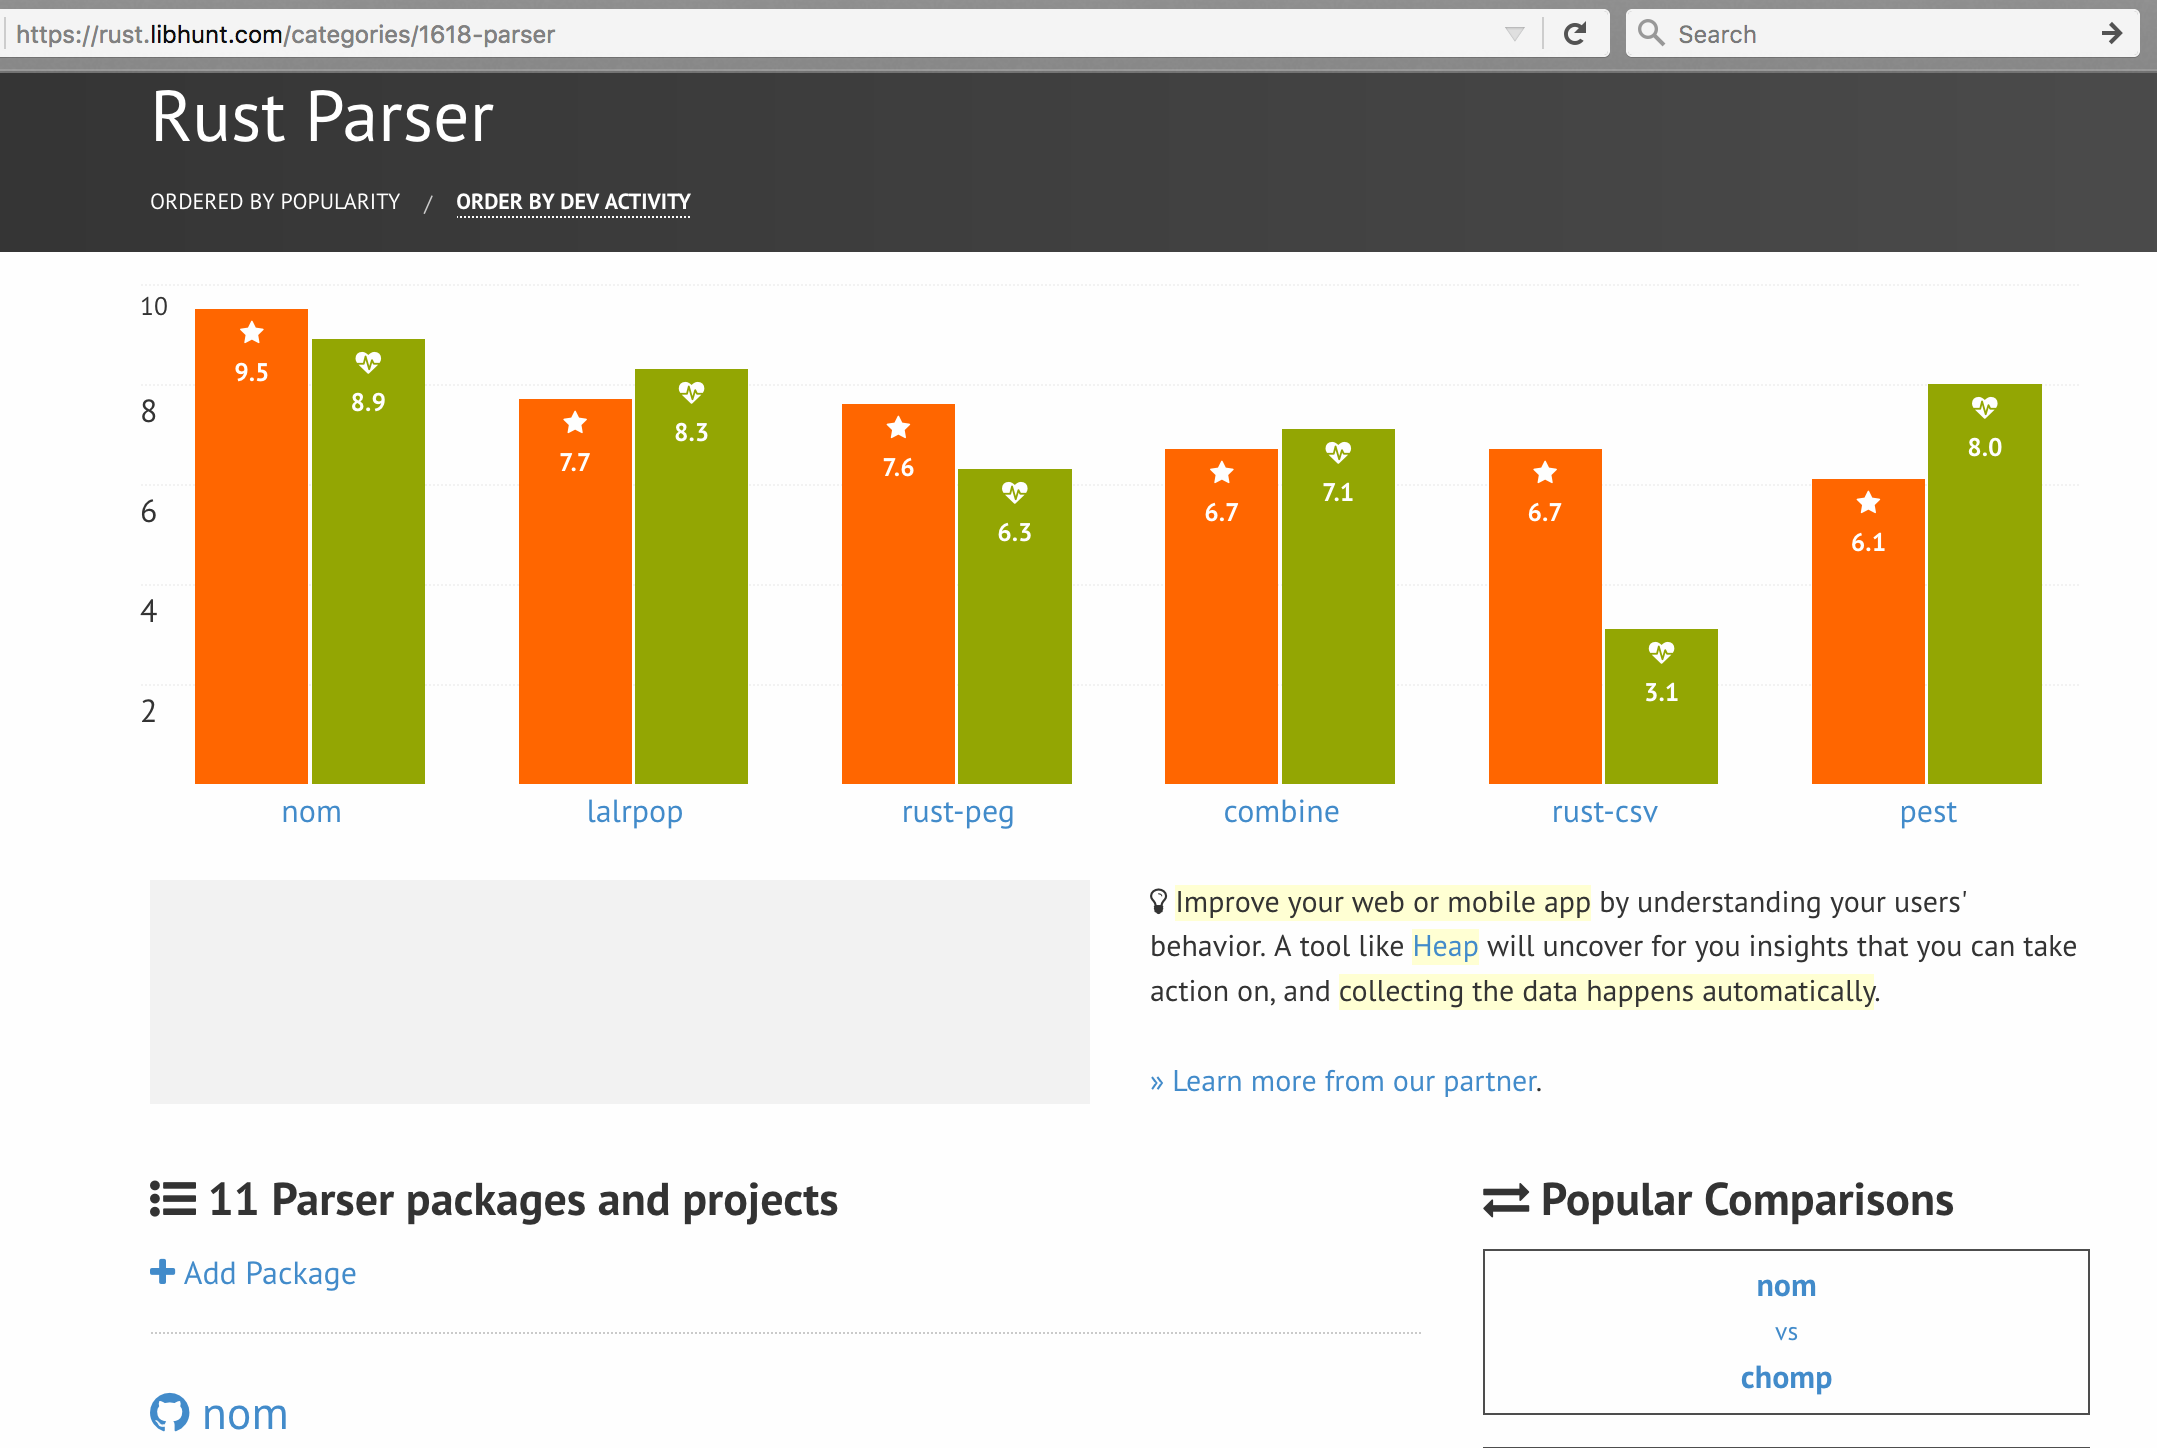The width and height of the screenshot is (2157, 1448).
Task: Focus the browser Search field
Action: pyautogui.click(x=1882, y=34)
